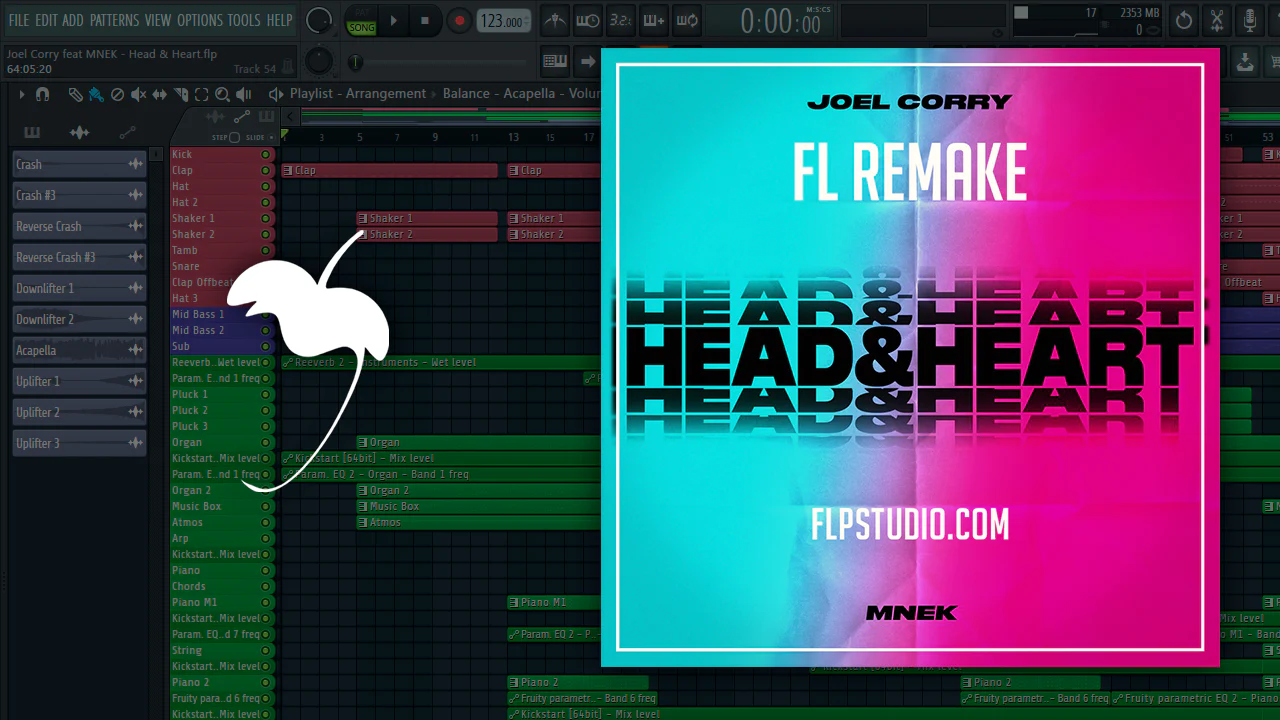The height and width of the screenshot is (720, 1280).
Task: Open the typing keyboard to piano icon
Action: [555, 61]
